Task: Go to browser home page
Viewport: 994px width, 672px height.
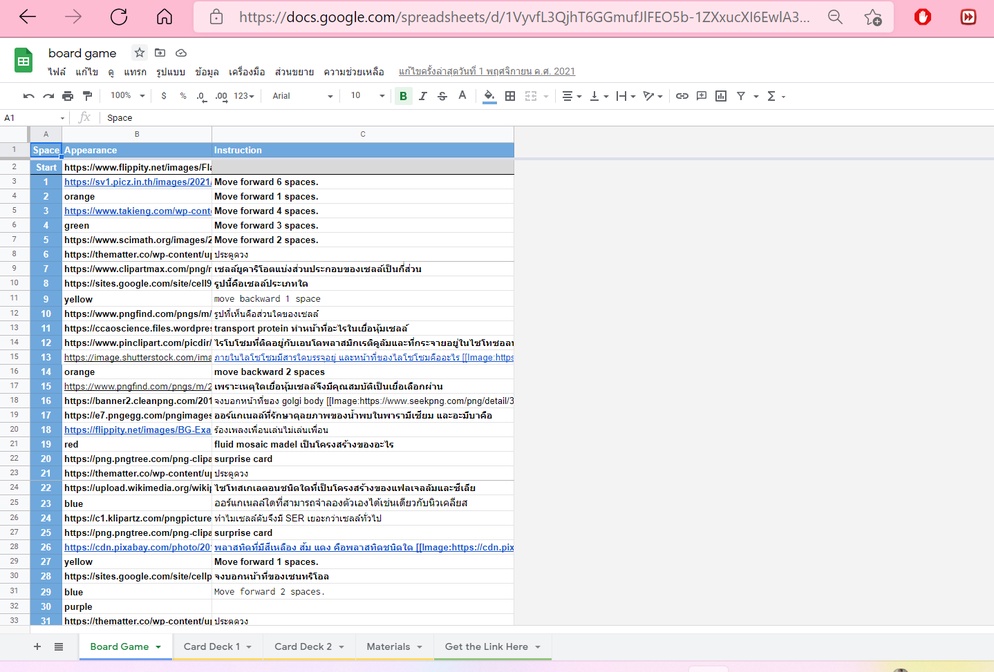Action: (164, 17)
